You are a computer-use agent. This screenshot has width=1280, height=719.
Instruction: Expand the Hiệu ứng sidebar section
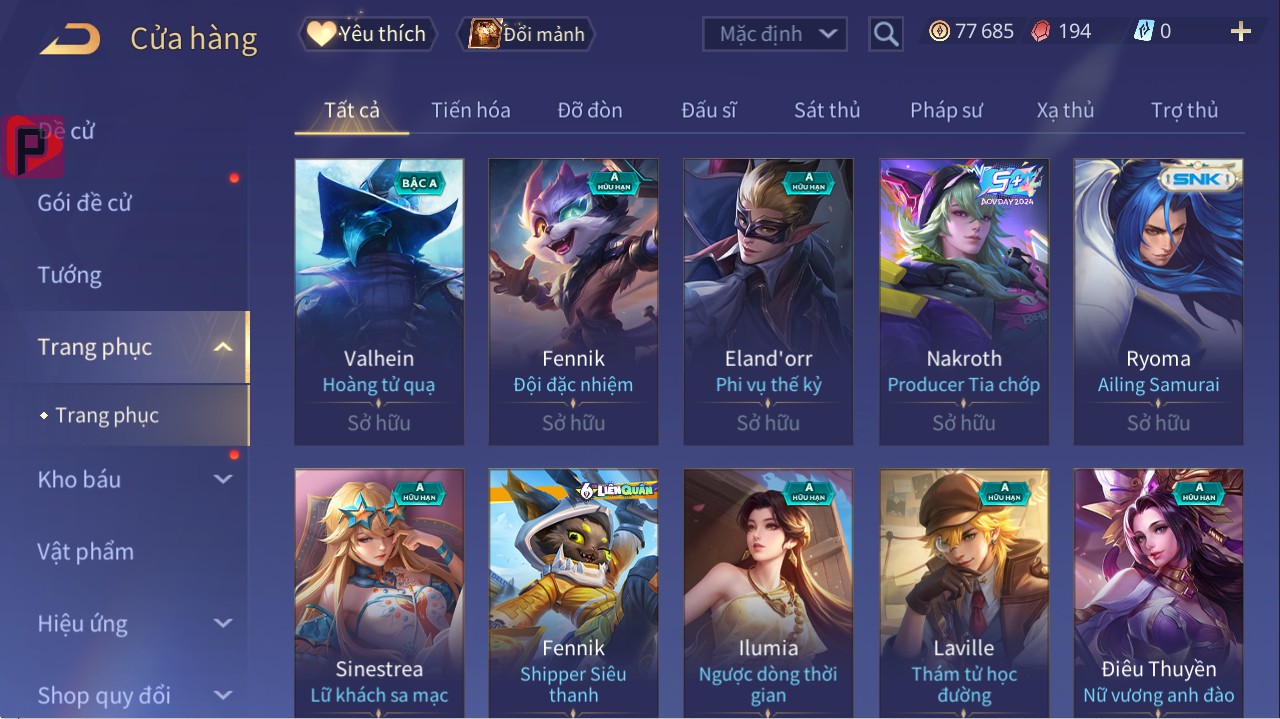click(x=223, y=623)
